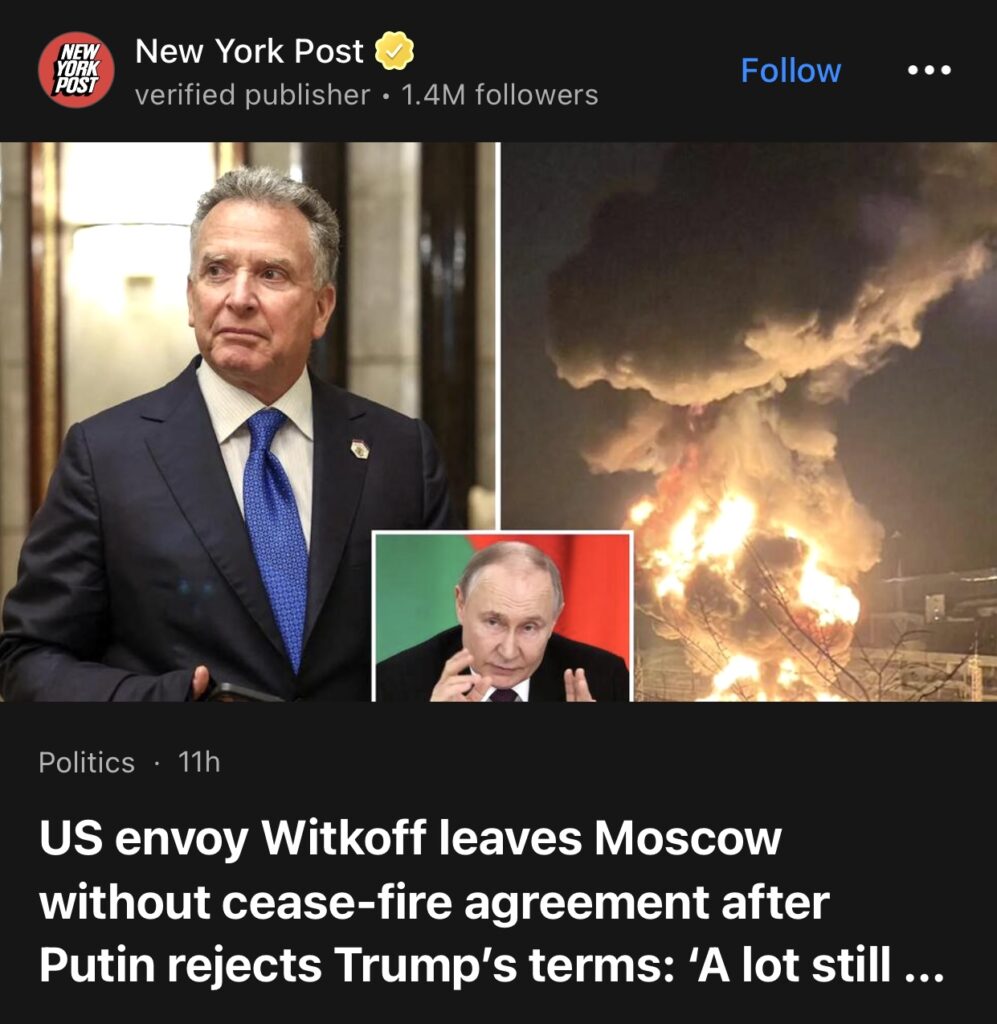Open the nighttime explosion fireball photo
The height and width of the screenshot is (1024, 997).
[x=749, y=421]
